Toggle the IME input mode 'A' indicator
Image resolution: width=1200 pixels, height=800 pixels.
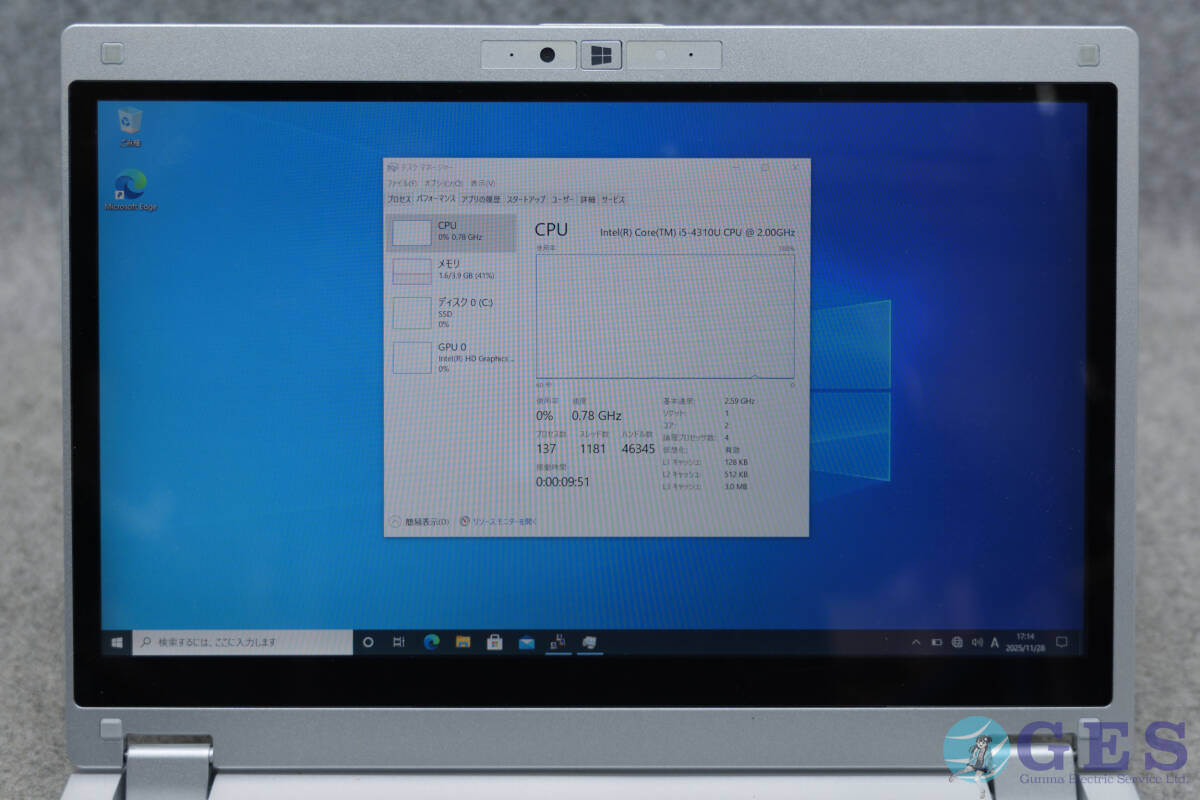[995, 642]
